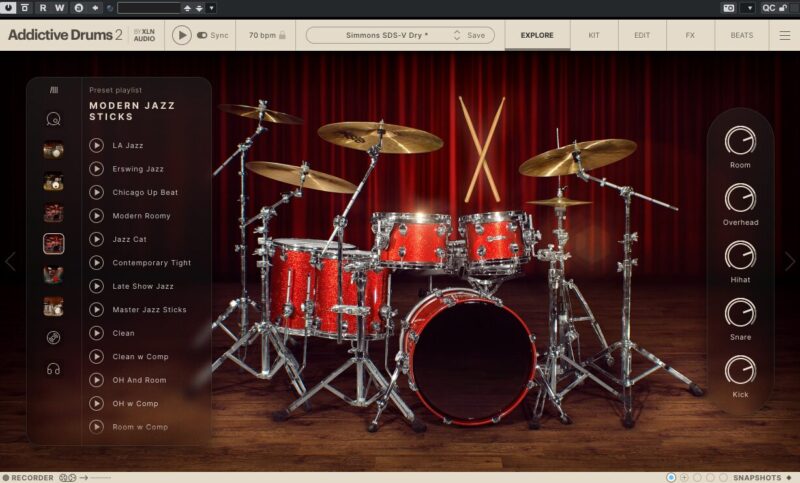This screenshot has height=483, width=800.
Task: Toggle the host Sync switch
Action: pyautogui.click(x=203, y=35)
